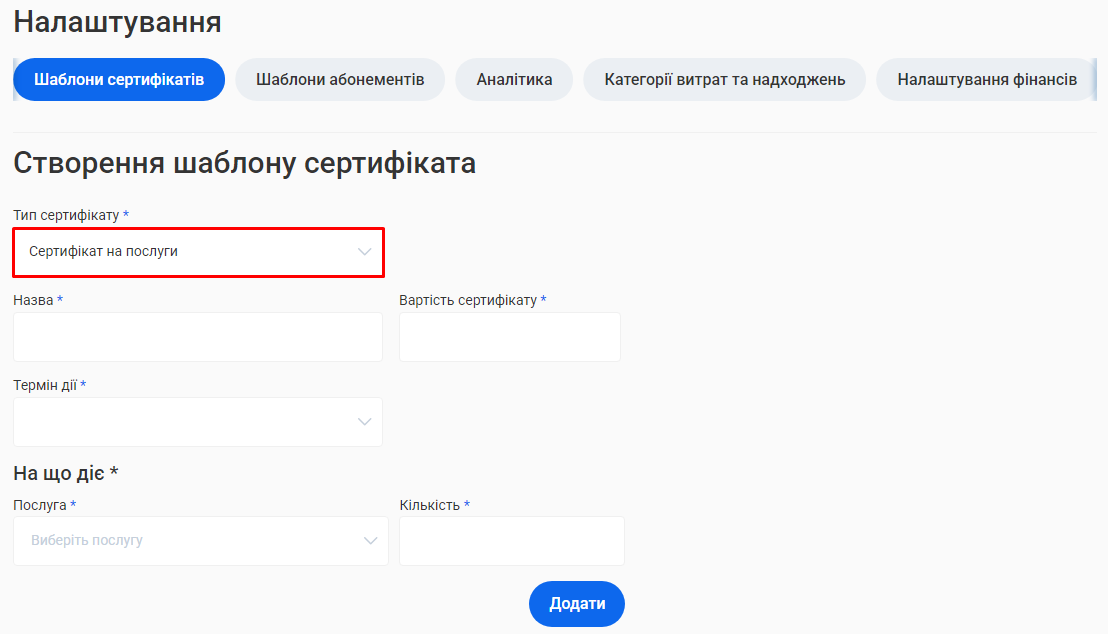
Task: Click the "На що діє" section label
Action: (60, 472)
